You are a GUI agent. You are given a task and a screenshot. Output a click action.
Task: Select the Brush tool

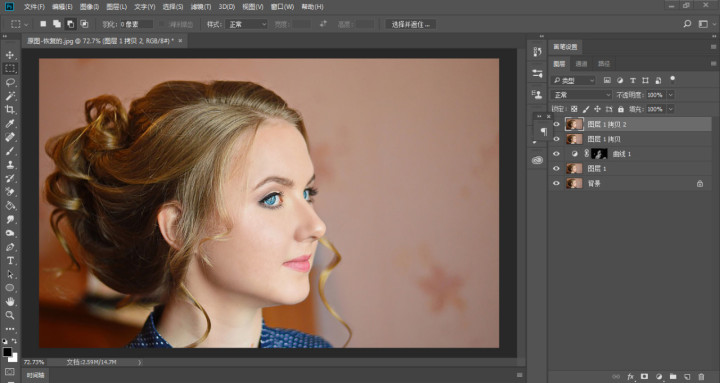point(10,151)
